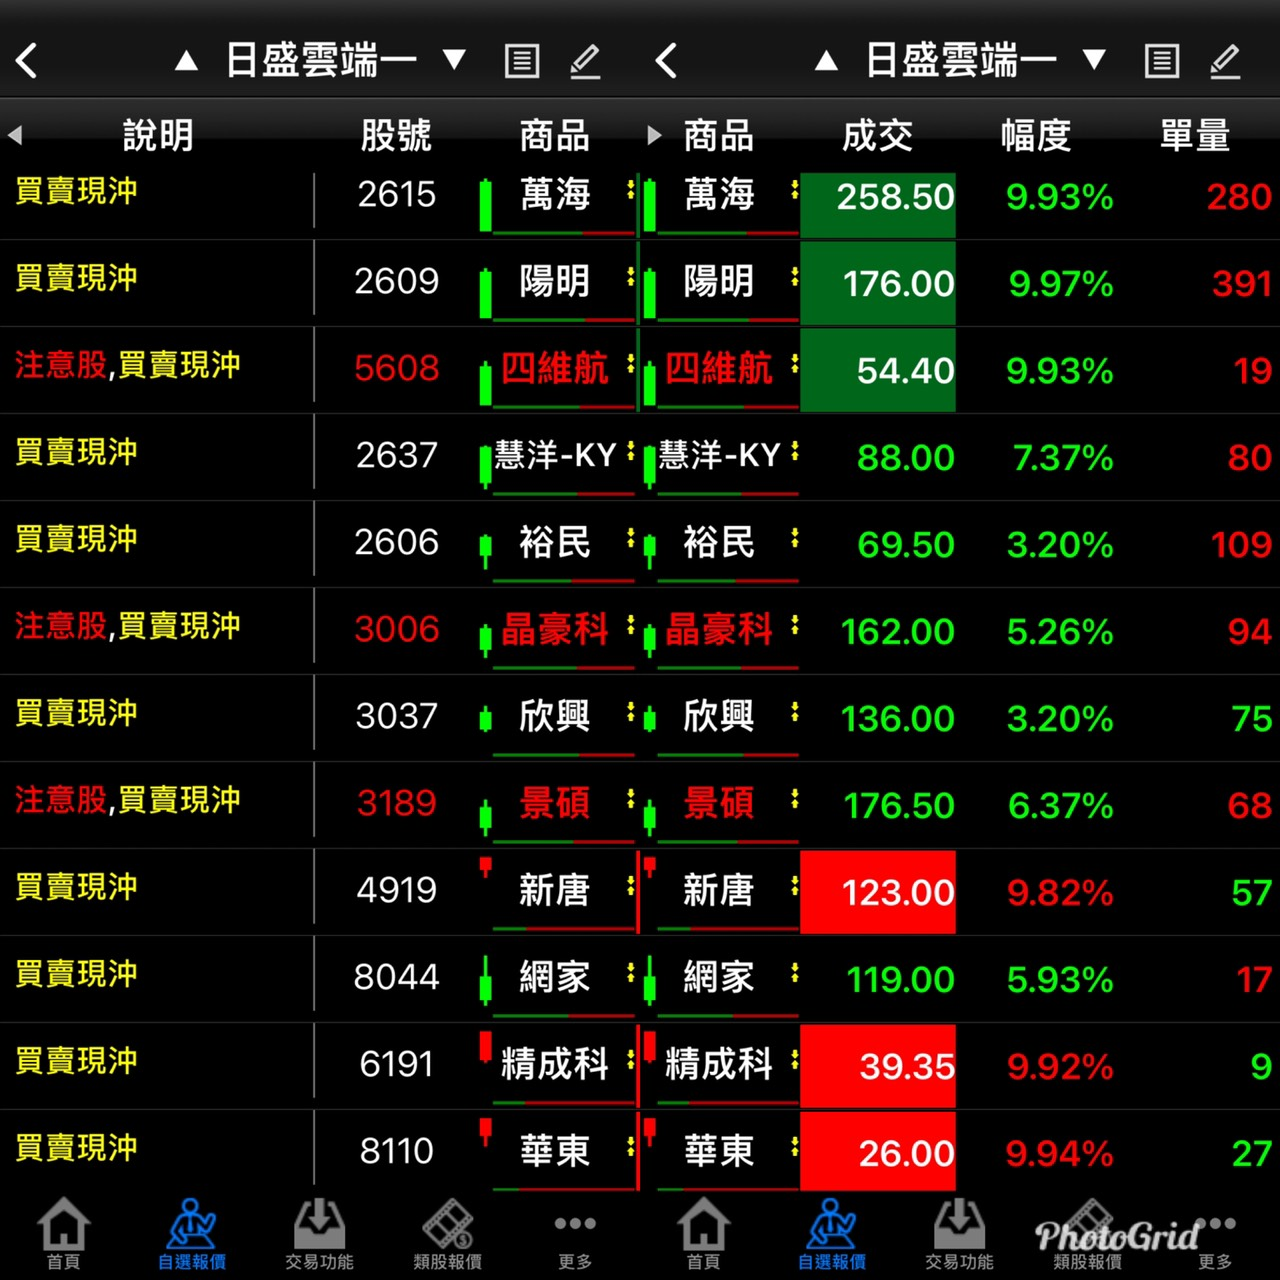Sort by 成交 column header
1280x1280 pixels.
point(877,135)
